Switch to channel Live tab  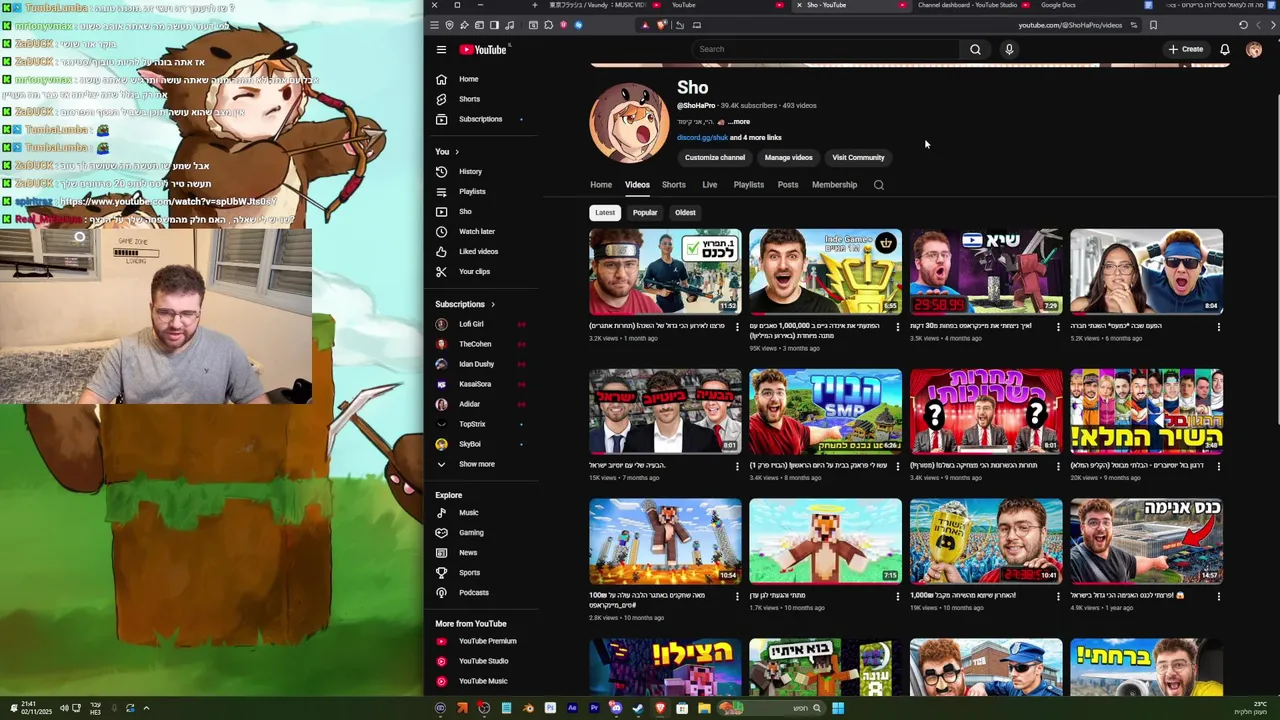(x=709, y=185)
